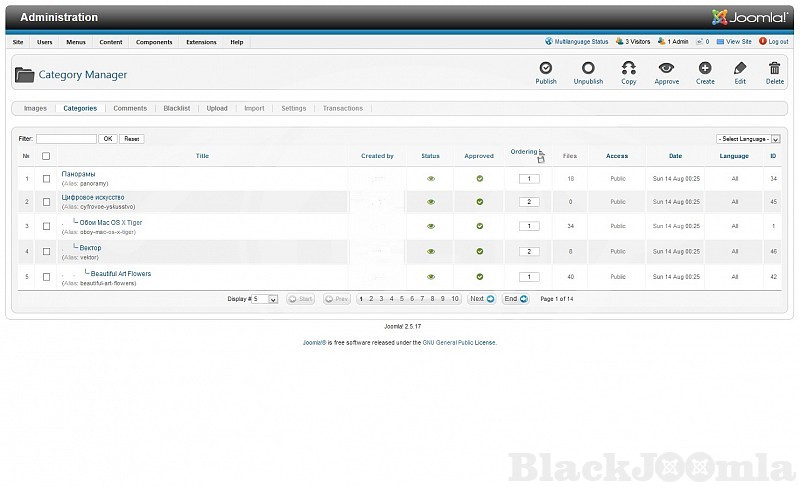The height and width of the screenshot is (487, 800).
Task: Click the Reset filter button
Action: [x=131, y=139]
